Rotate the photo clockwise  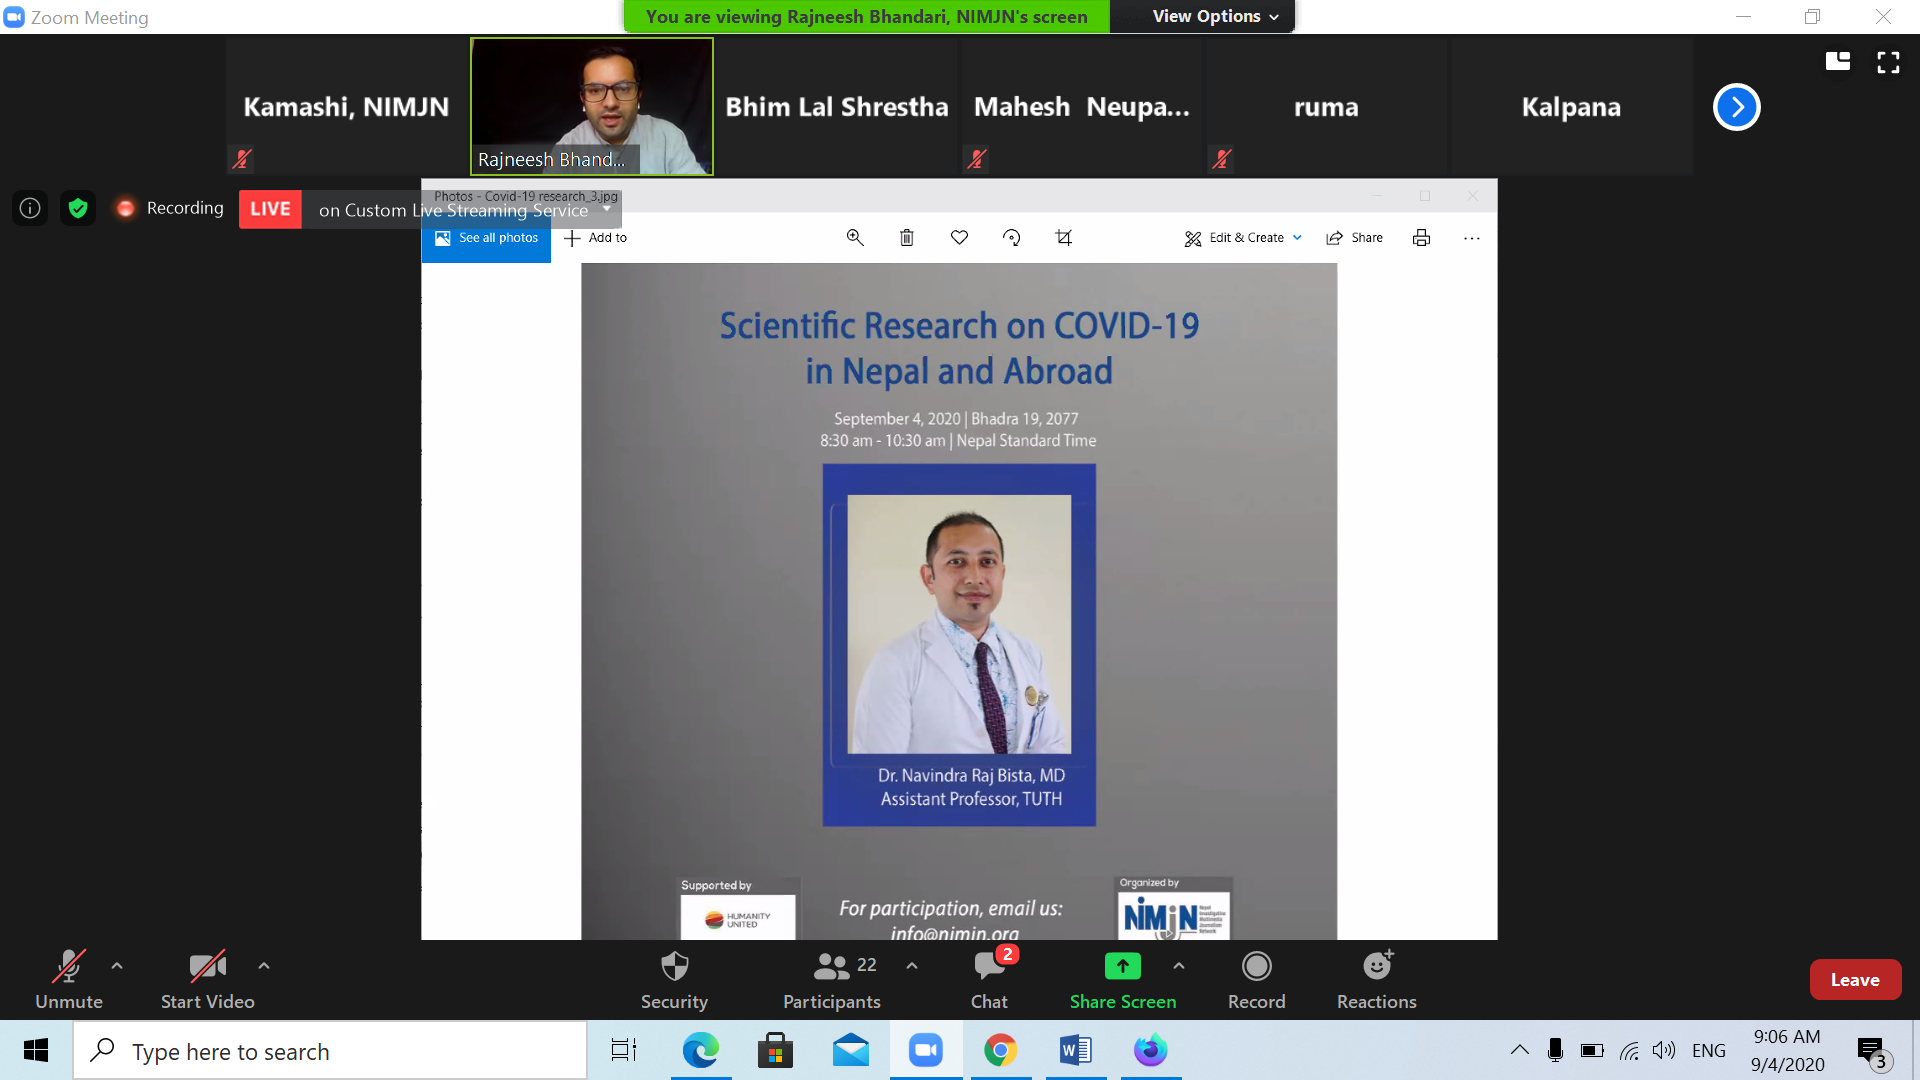click(1011, 237)
